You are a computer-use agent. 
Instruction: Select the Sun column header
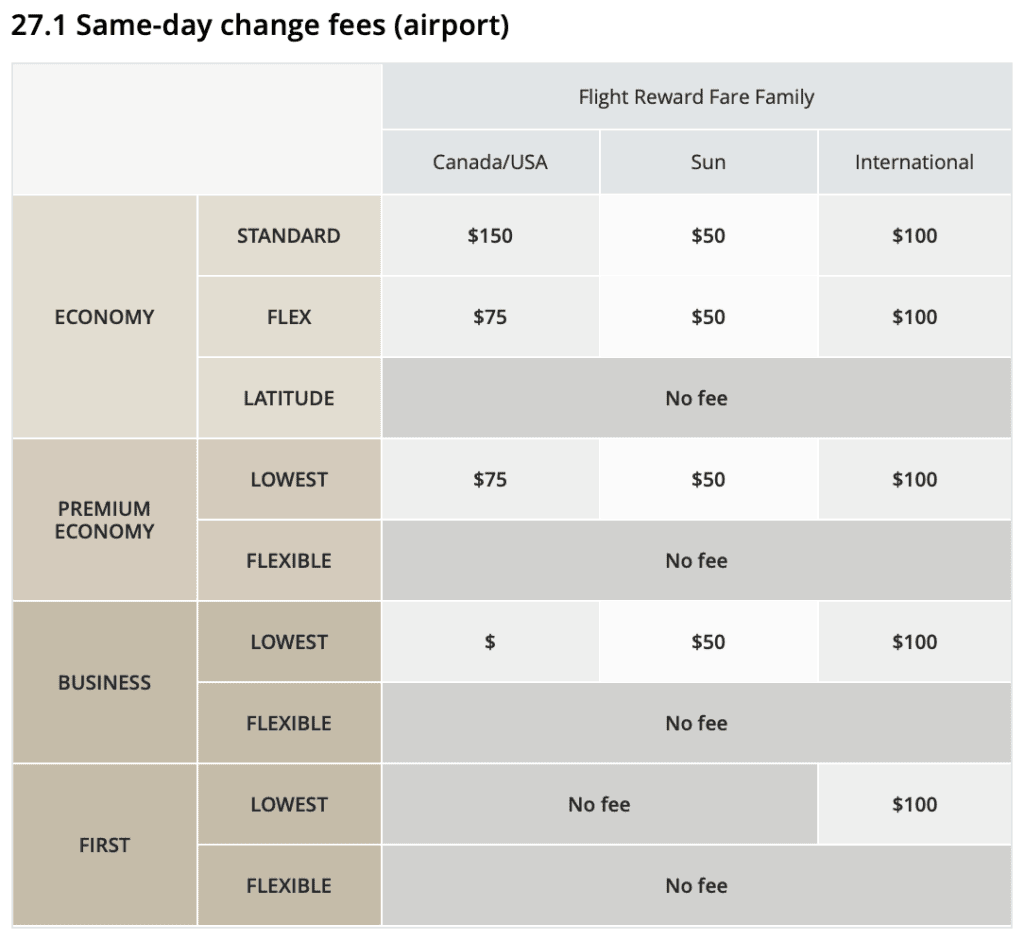point(708,162)
